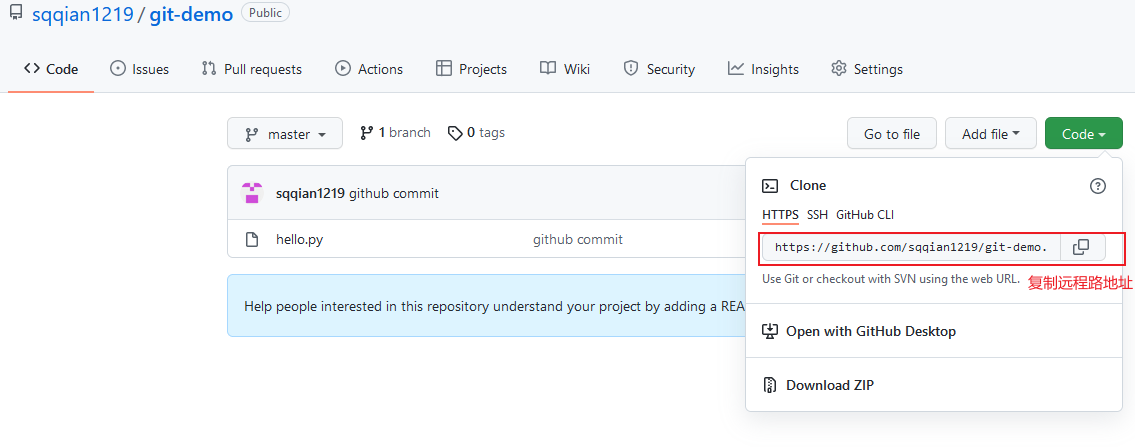View the 1 branch link

tap(395, 133)
